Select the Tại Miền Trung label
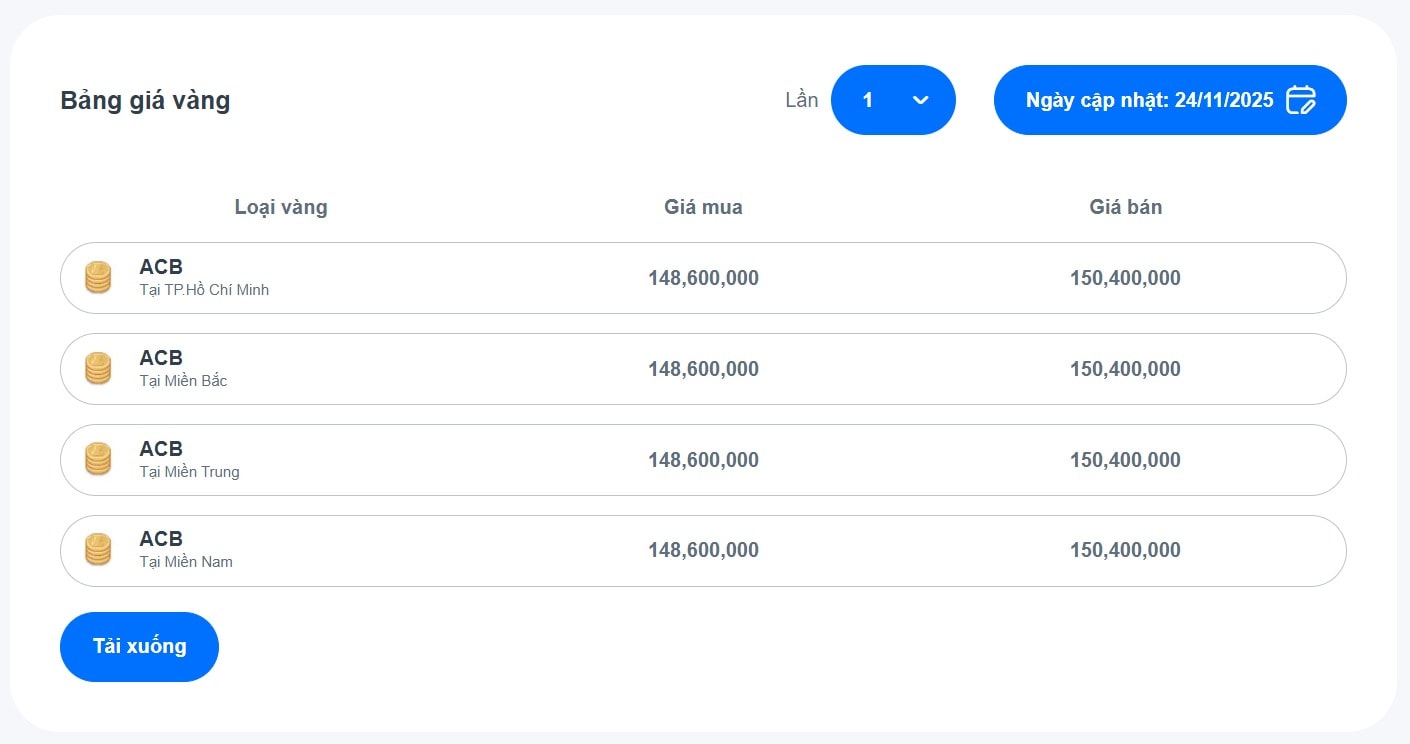 (x=189, y=472)
